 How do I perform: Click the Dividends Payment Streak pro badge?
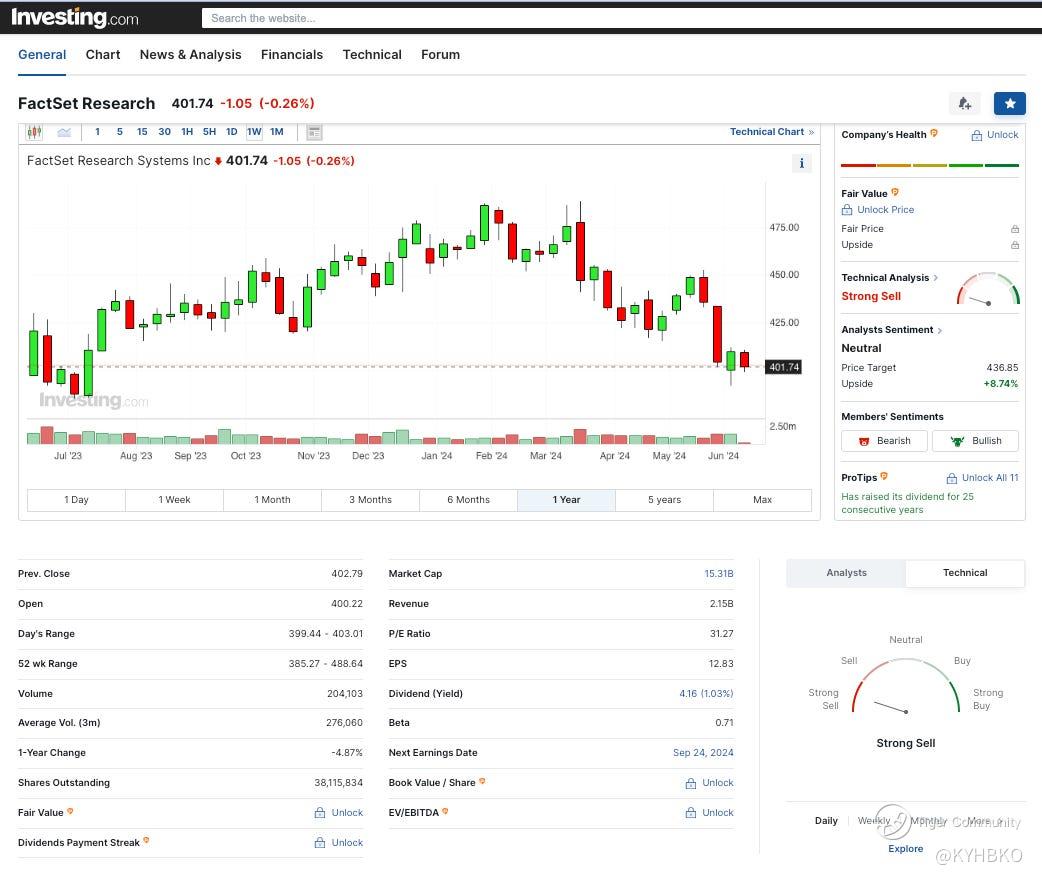pos(146,840)
